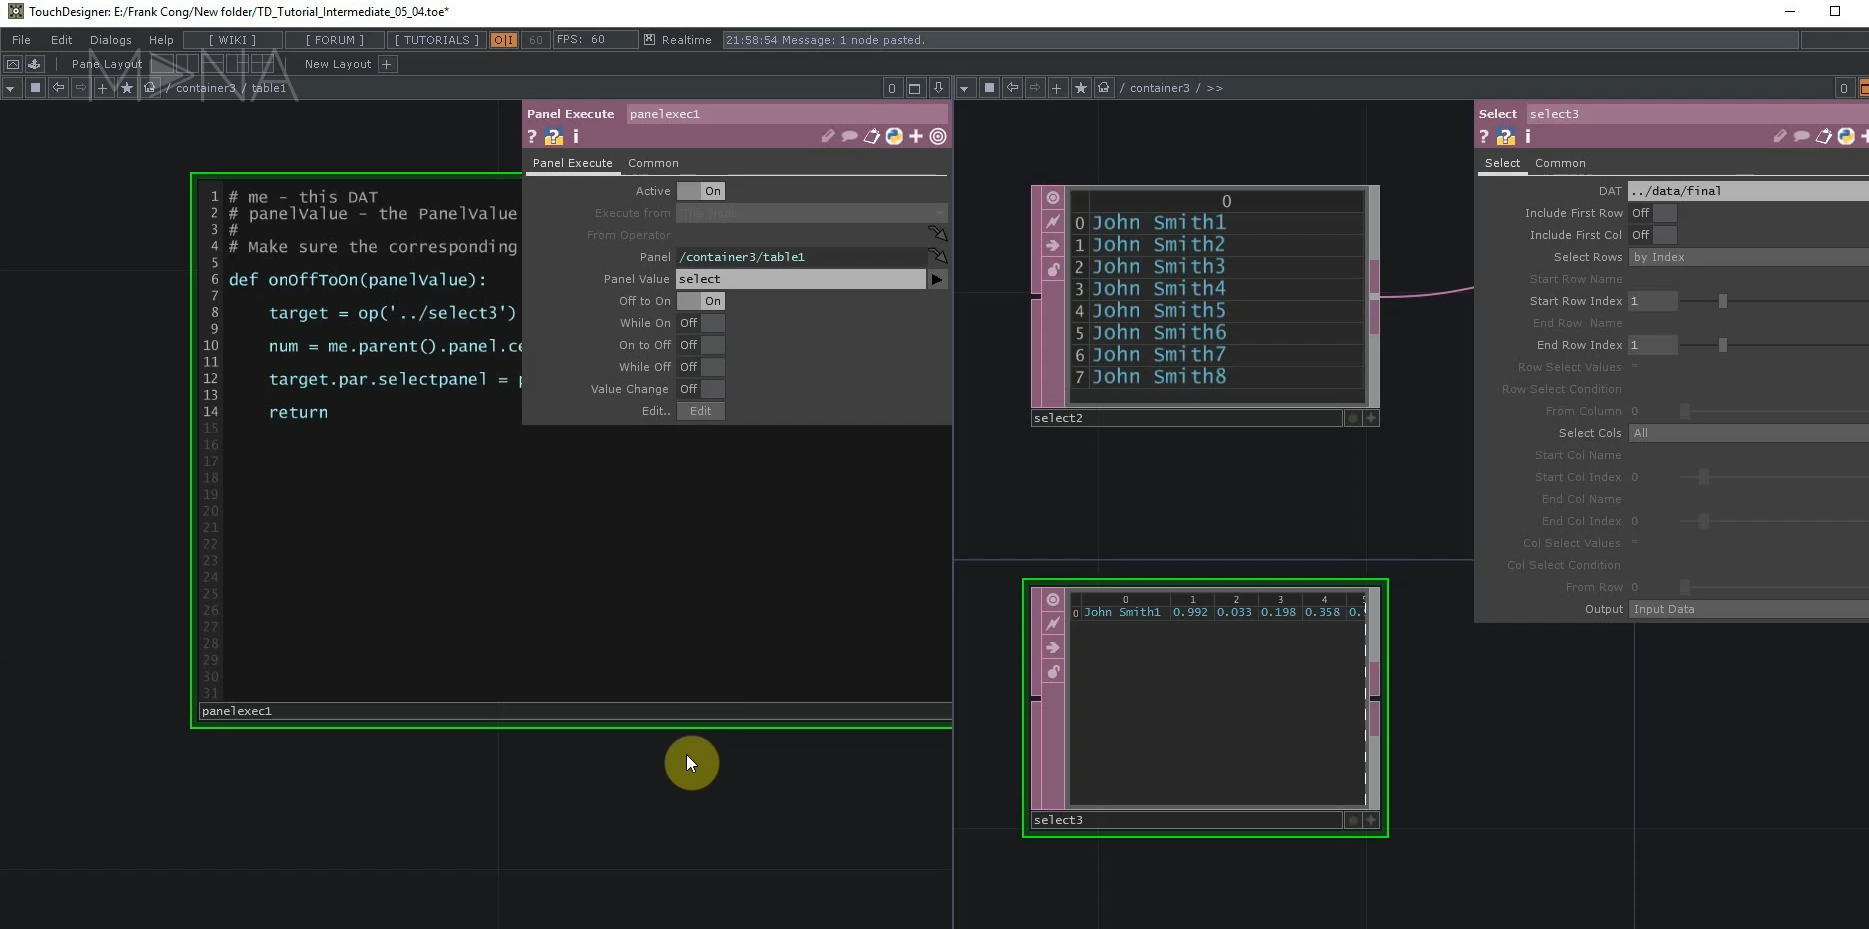Screen dimensions: 1869x929
Task: Open Select Cols dropdown
Action: click(x=1748, y=433)
